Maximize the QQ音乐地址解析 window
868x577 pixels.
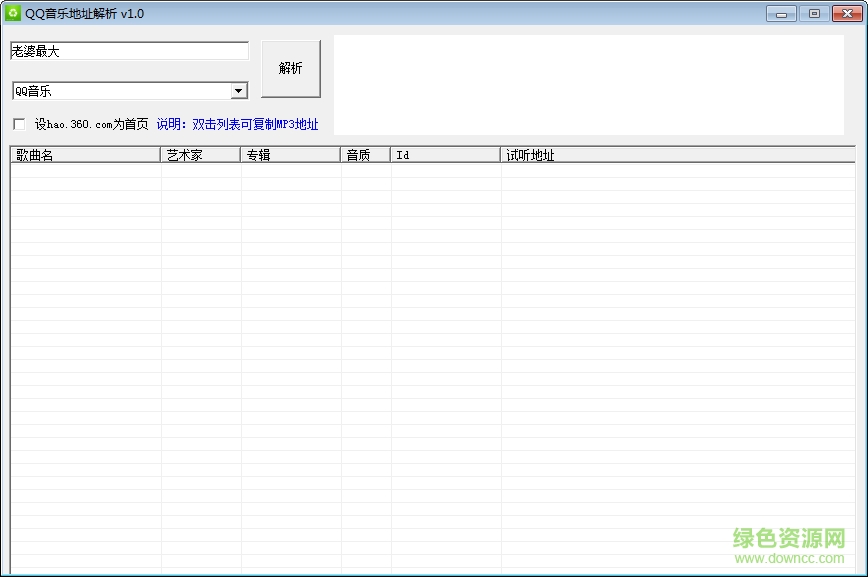(x=814, y=13)
